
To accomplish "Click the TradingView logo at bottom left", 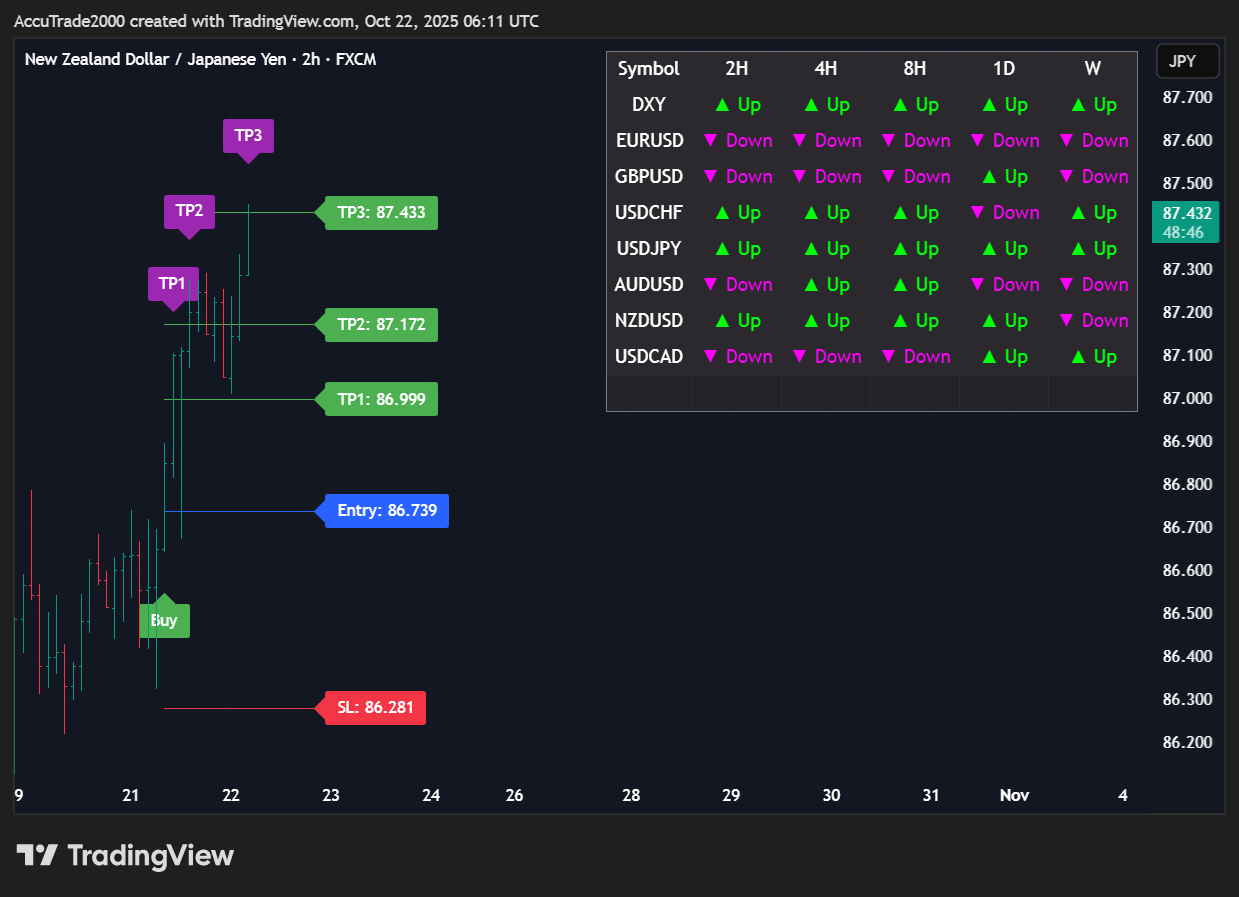I will pyautogui.click(x=125, y=856).
